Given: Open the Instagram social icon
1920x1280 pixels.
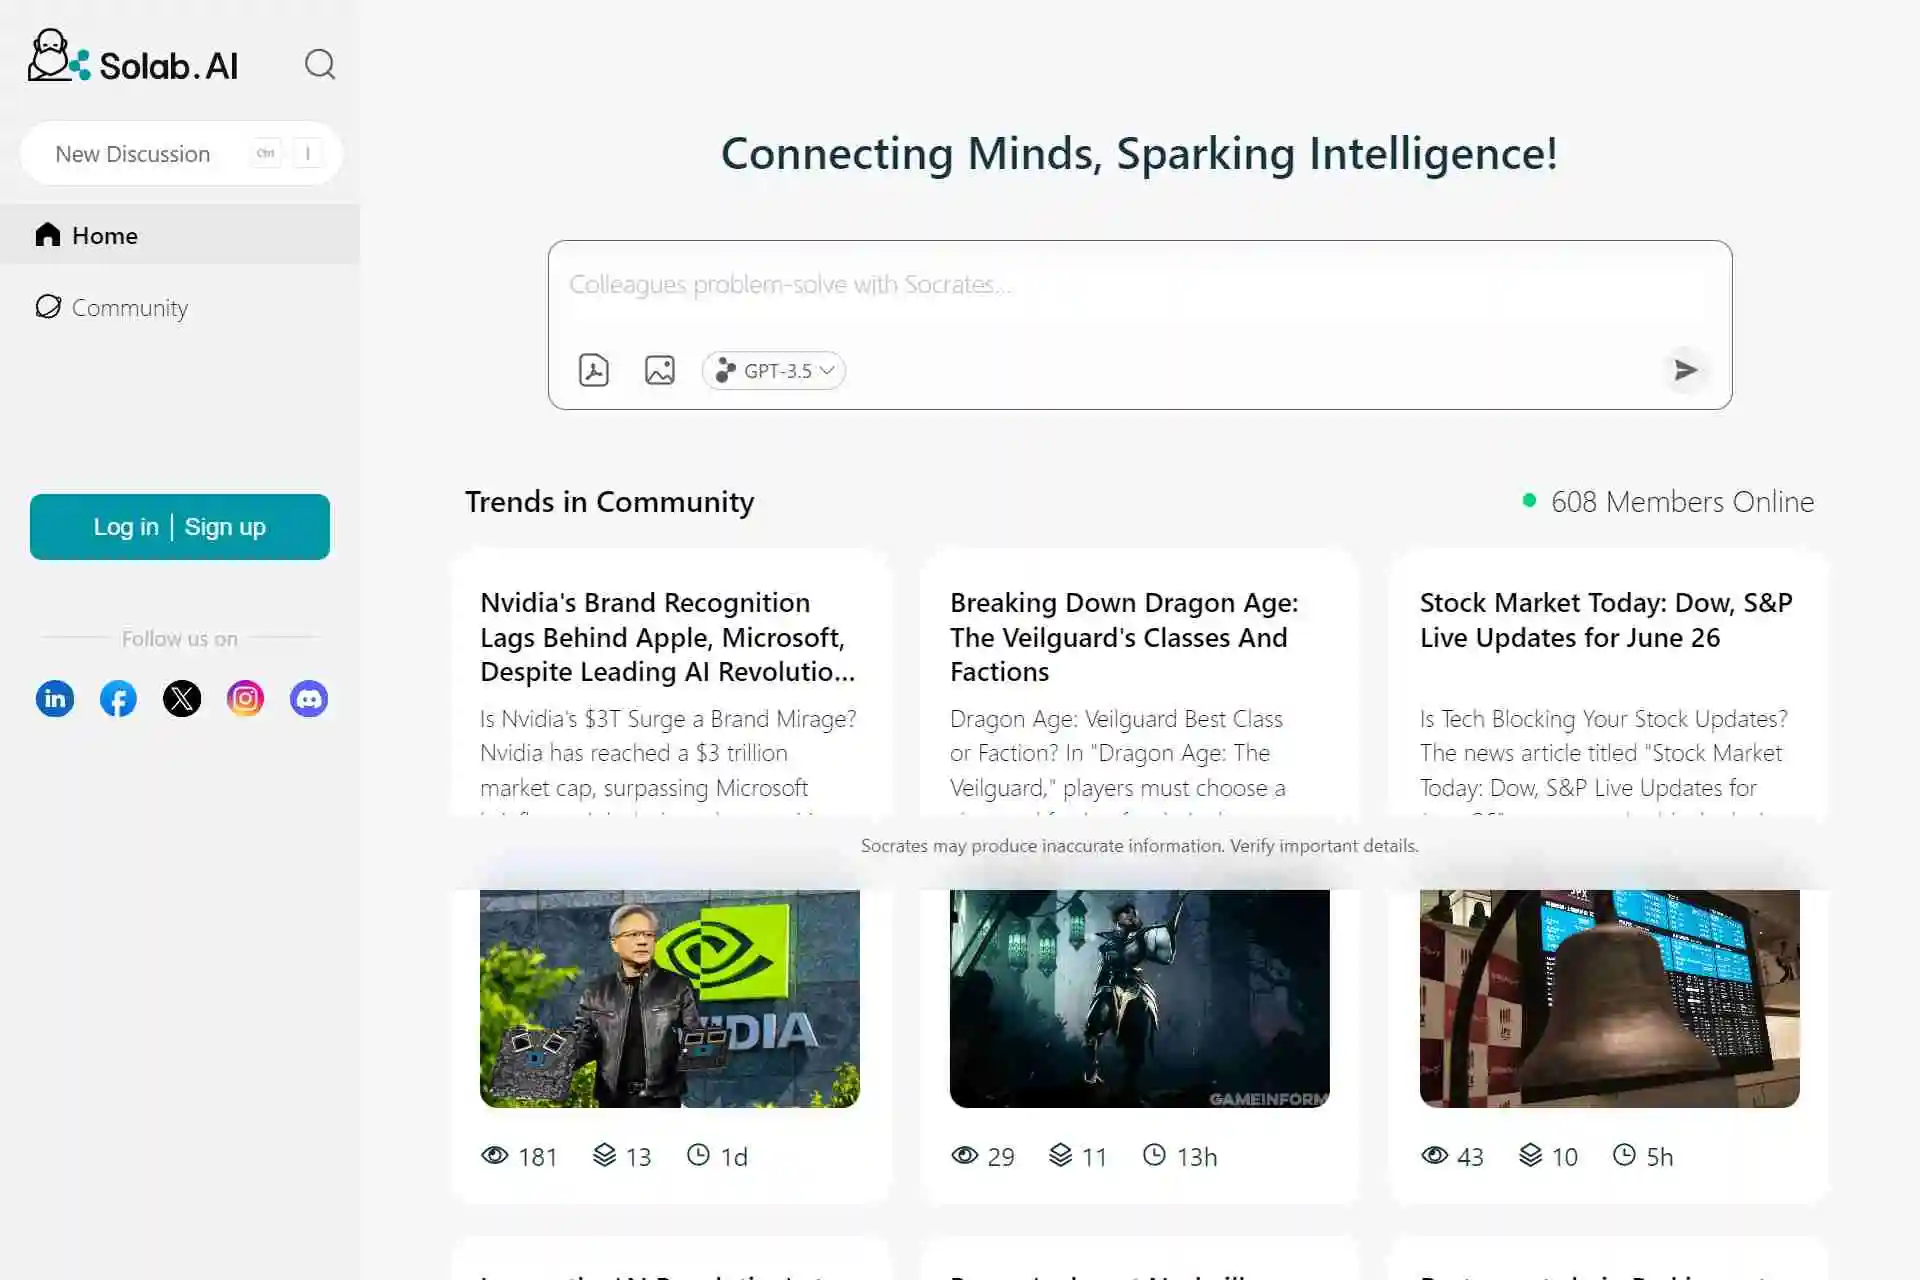Looking at the screenshot, I should pos(245,698).
